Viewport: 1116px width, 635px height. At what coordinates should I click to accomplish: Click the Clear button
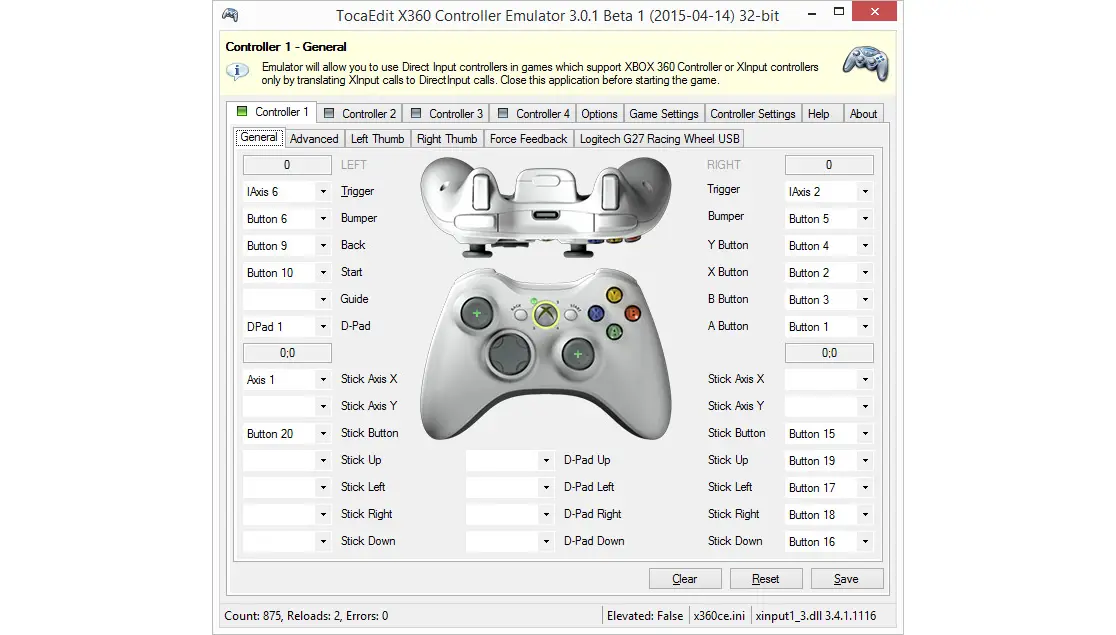[x=685, y=579]
